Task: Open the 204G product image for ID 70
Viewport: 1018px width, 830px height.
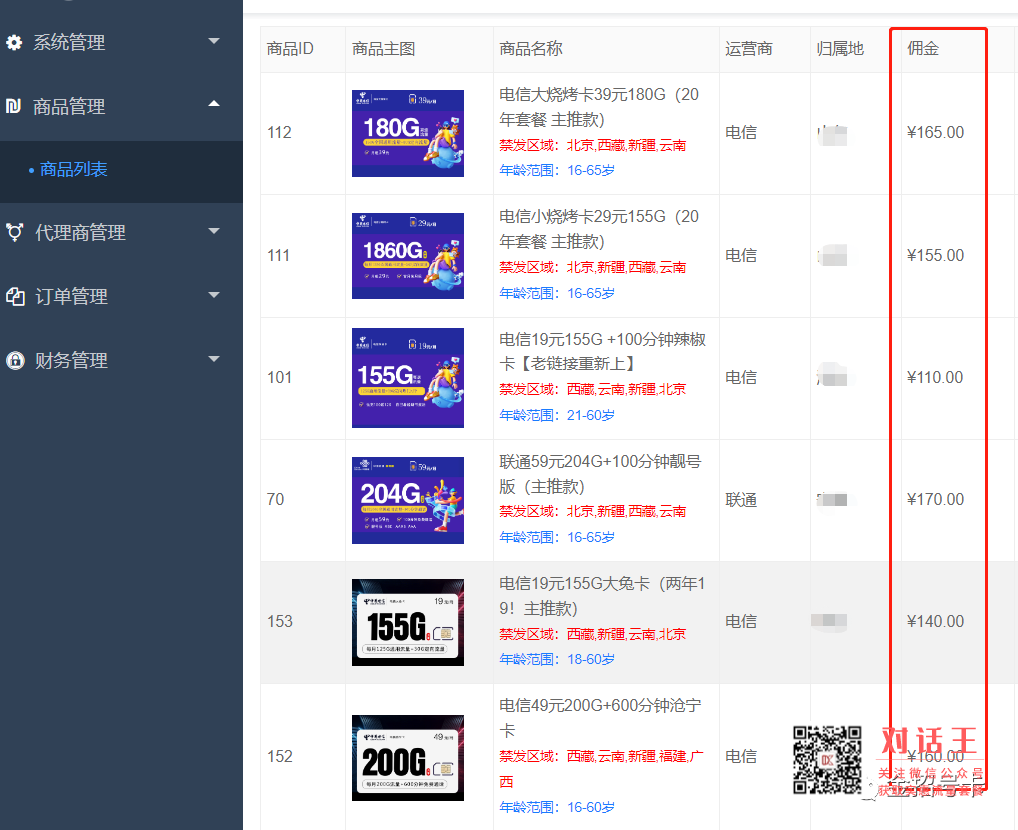Action: [408, 500]
